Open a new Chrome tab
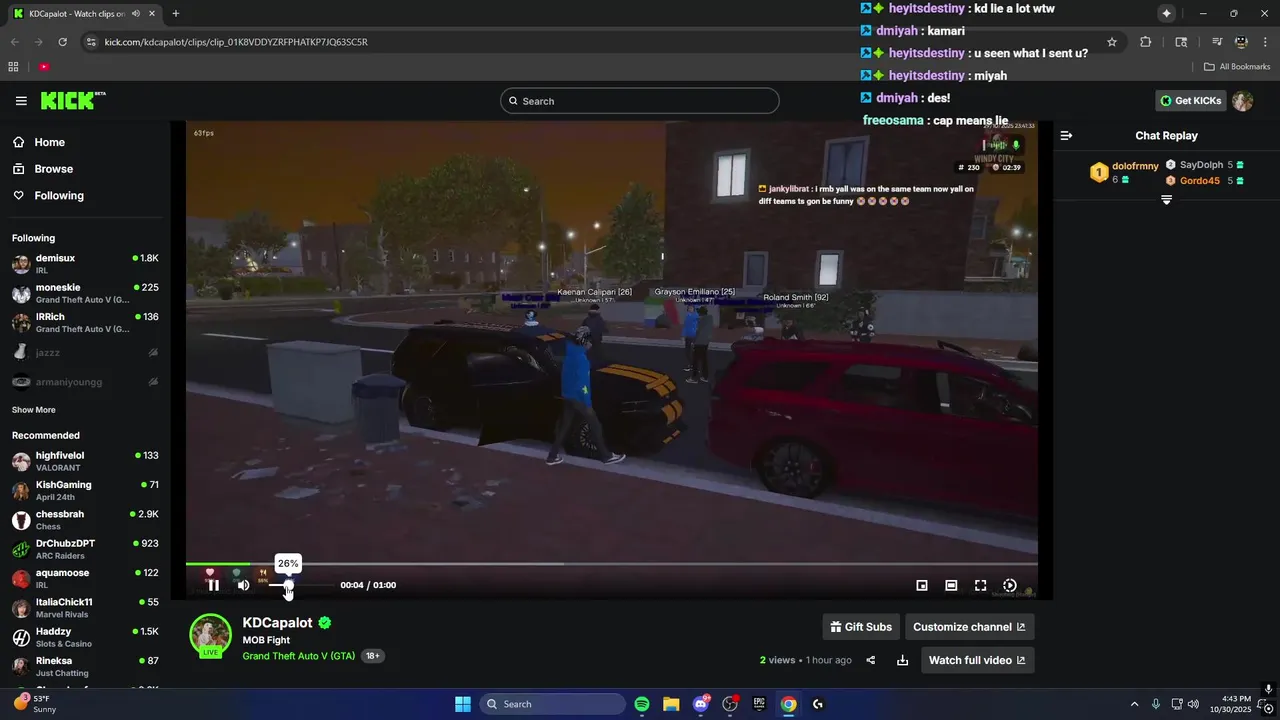The width and height of the screenshot is (1280, 720). [x=175, y=14]
